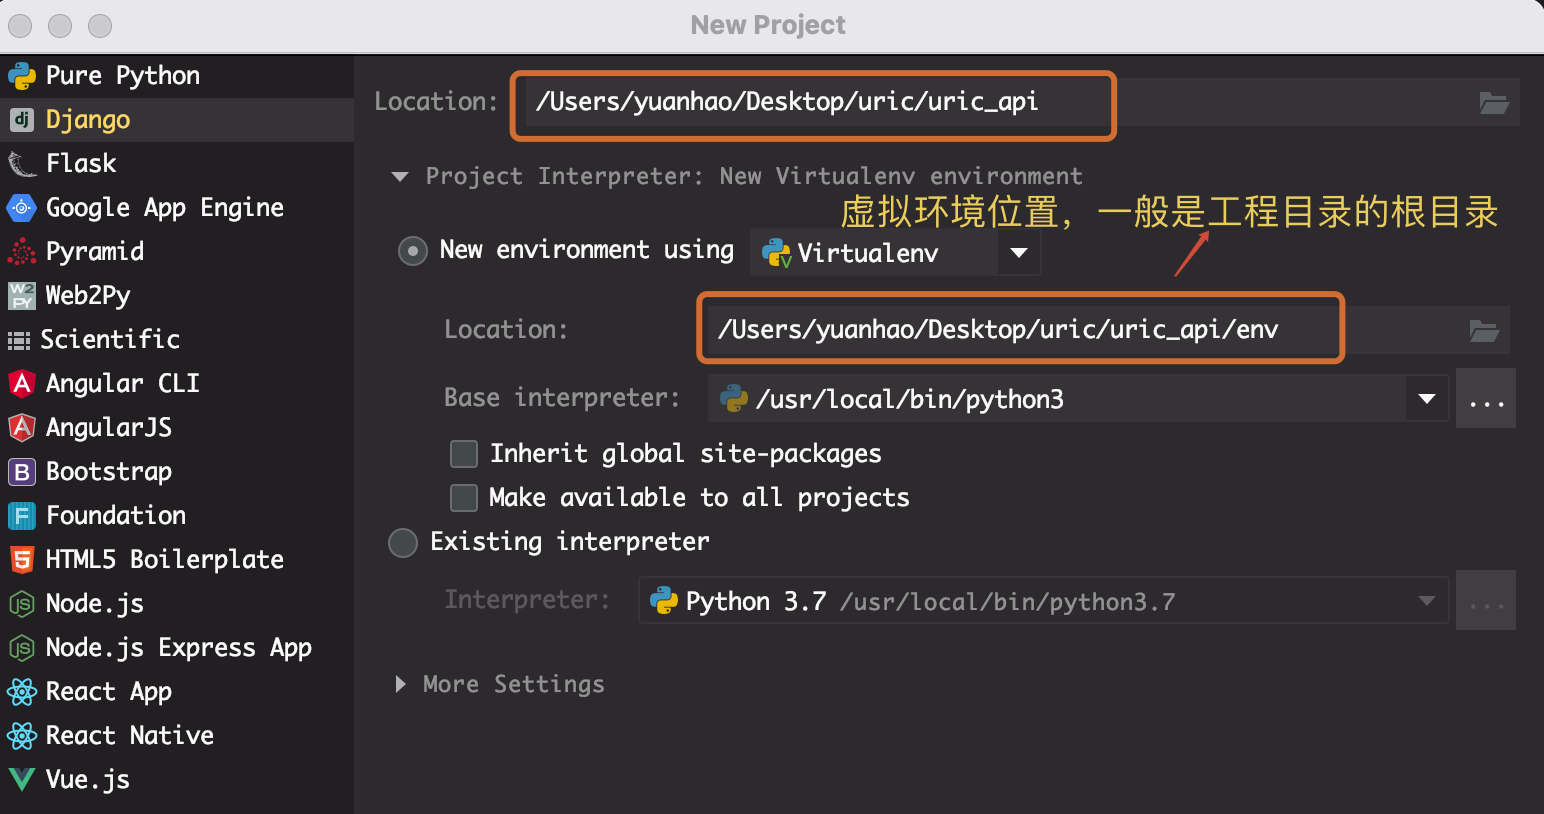
Task: Select the Node.js Express App row
Action: [177, 648]
